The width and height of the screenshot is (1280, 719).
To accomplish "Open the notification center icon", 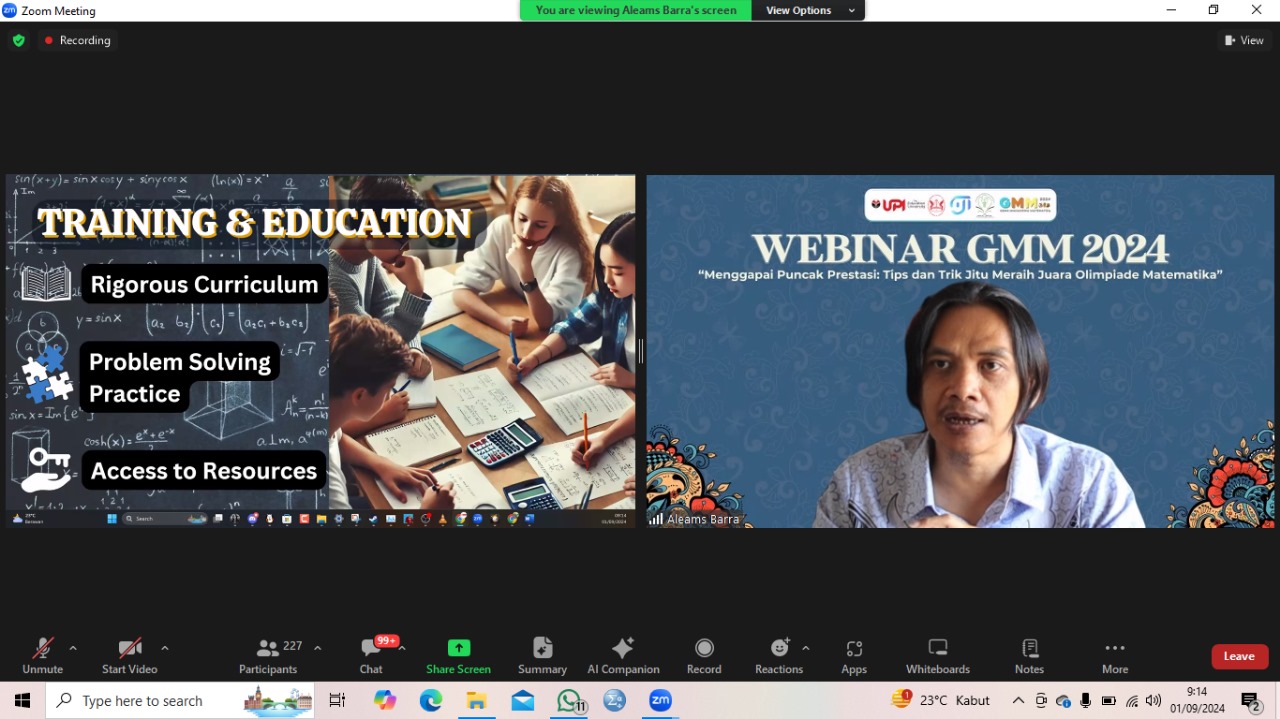I will [x=1251, y=701].
